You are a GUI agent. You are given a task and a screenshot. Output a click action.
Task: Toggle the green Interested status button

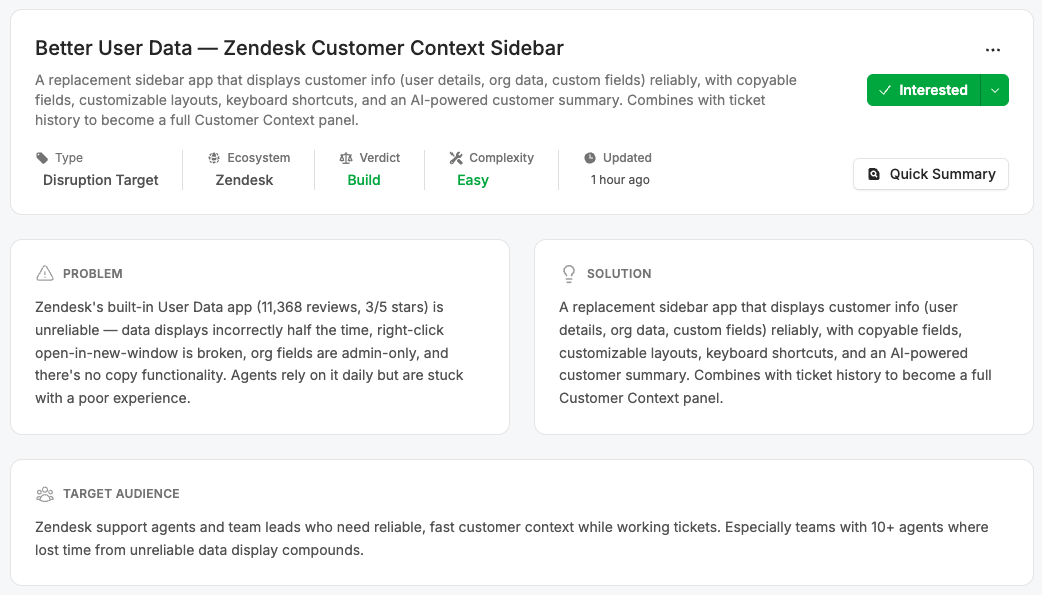pyautogui.click(x=923, y=90)
